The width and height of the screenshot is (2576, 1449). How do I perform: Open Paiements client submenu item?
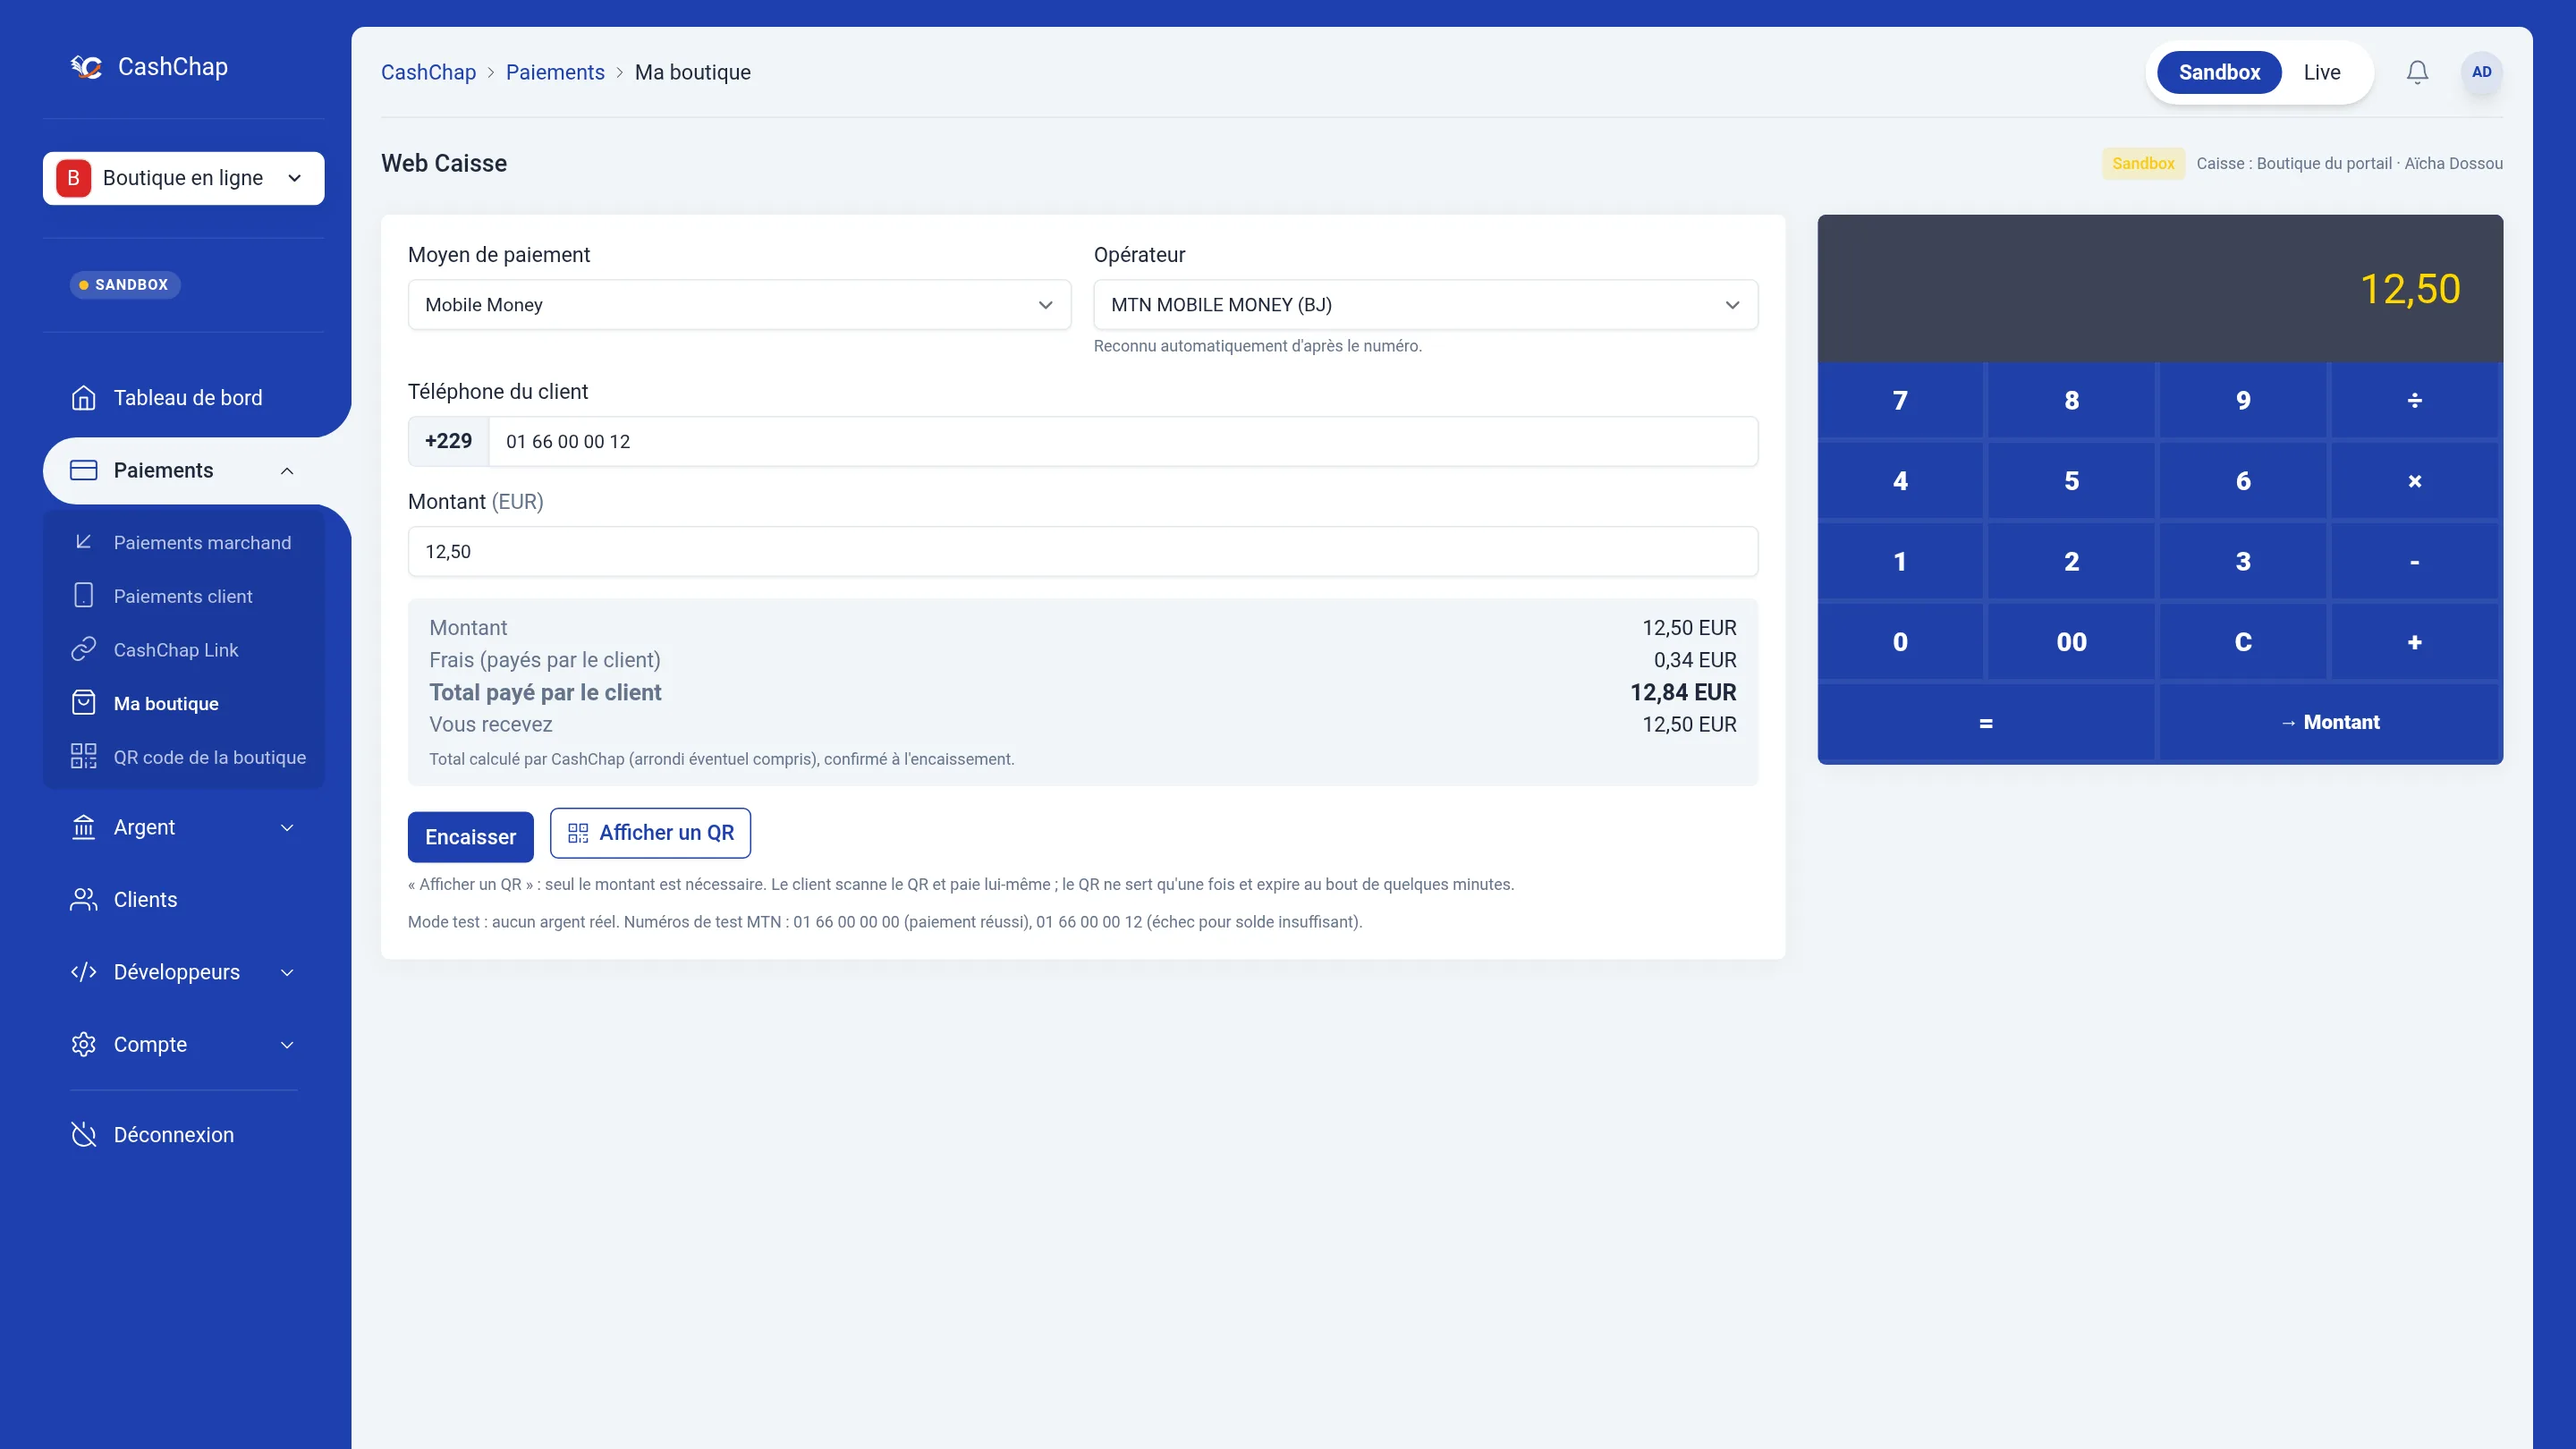pos(184,596)
